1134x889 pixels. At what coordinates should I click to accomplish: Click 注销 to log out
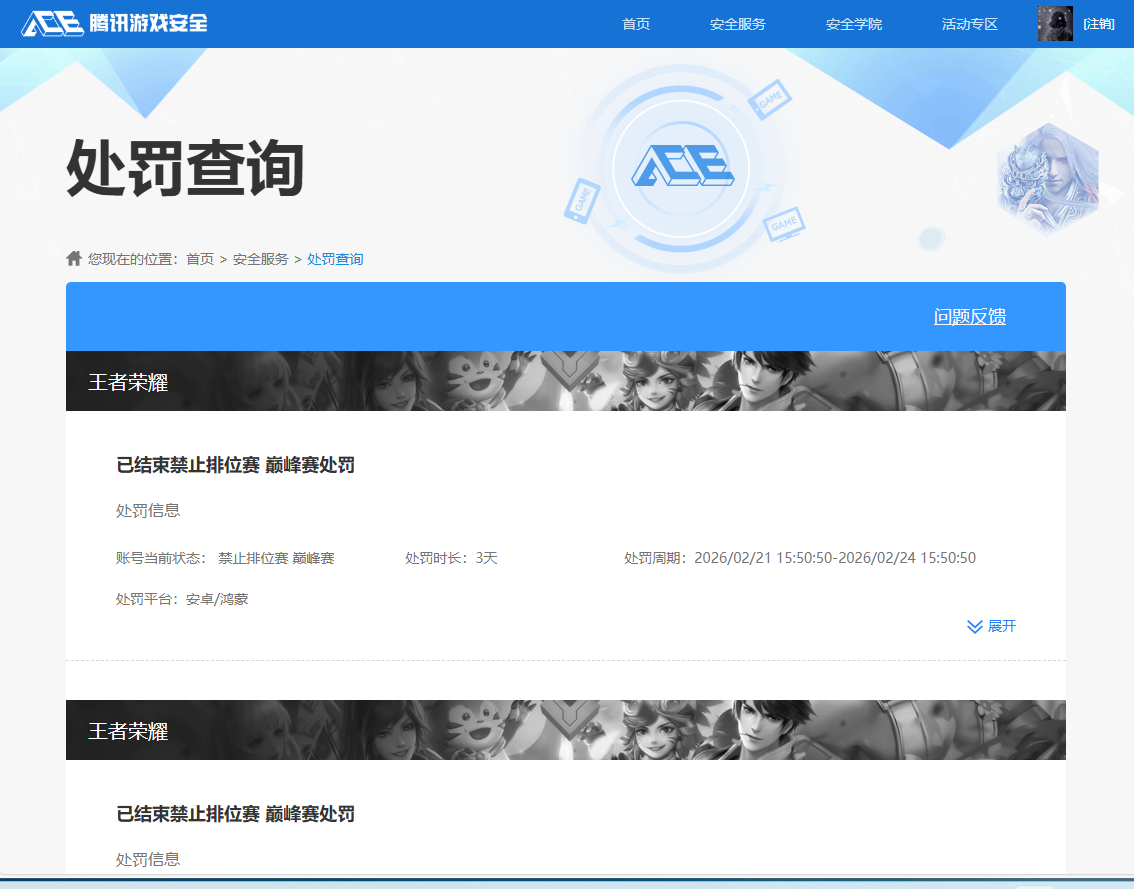[1099, 22]
